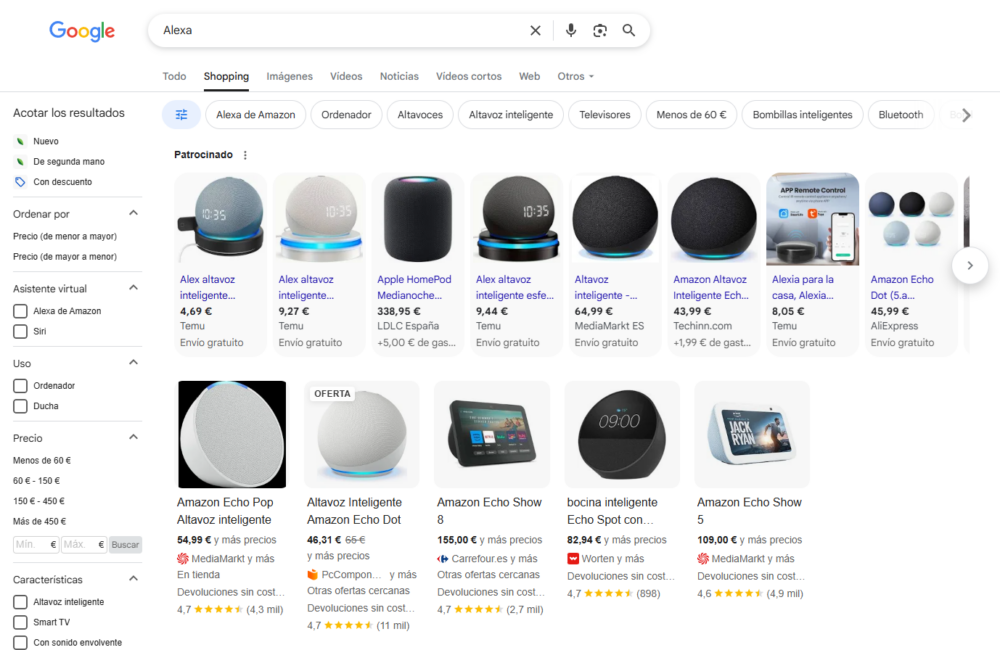Screen dimensions: 1000x650
Task: Click the MediaMarkt icon under Amazon Echo Pop
Action: (x=183, y=559)
